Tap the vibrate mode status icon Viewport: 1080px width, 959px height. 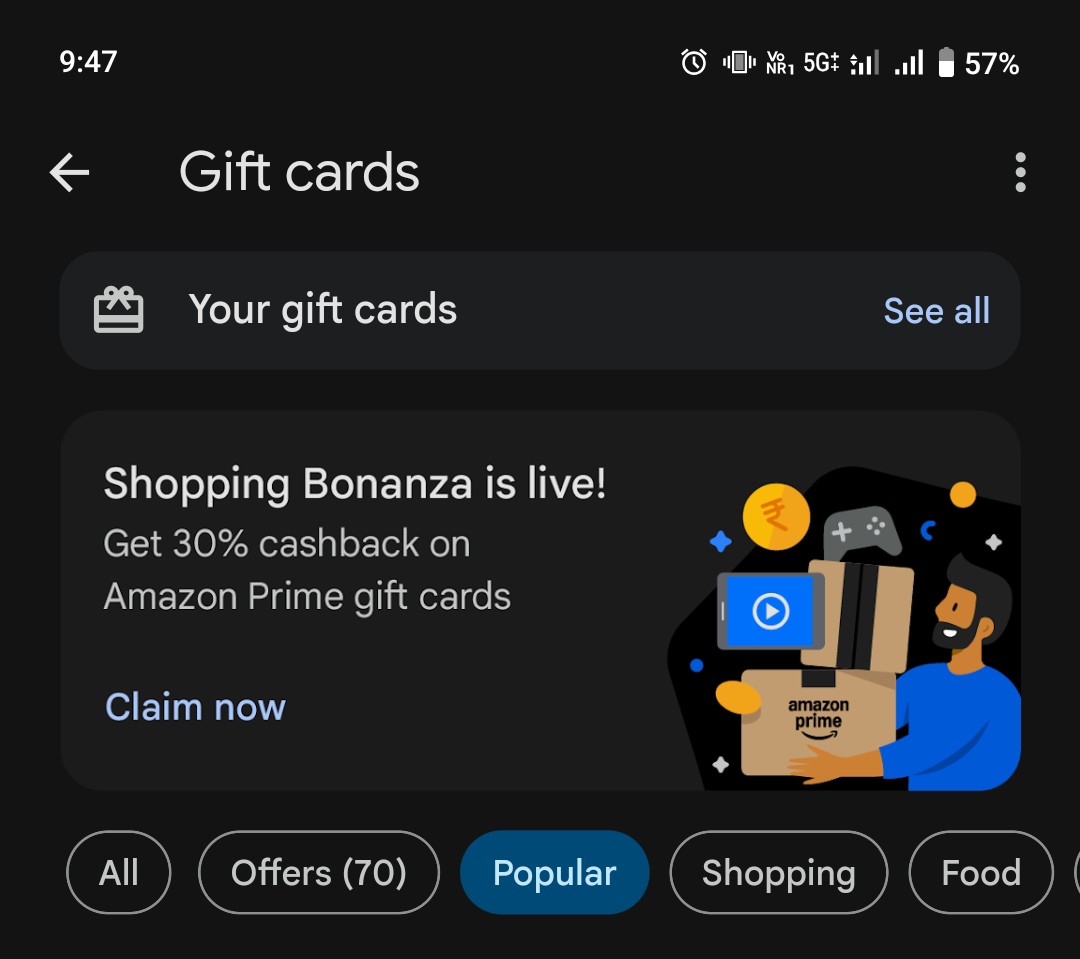[x=739, y=63]
